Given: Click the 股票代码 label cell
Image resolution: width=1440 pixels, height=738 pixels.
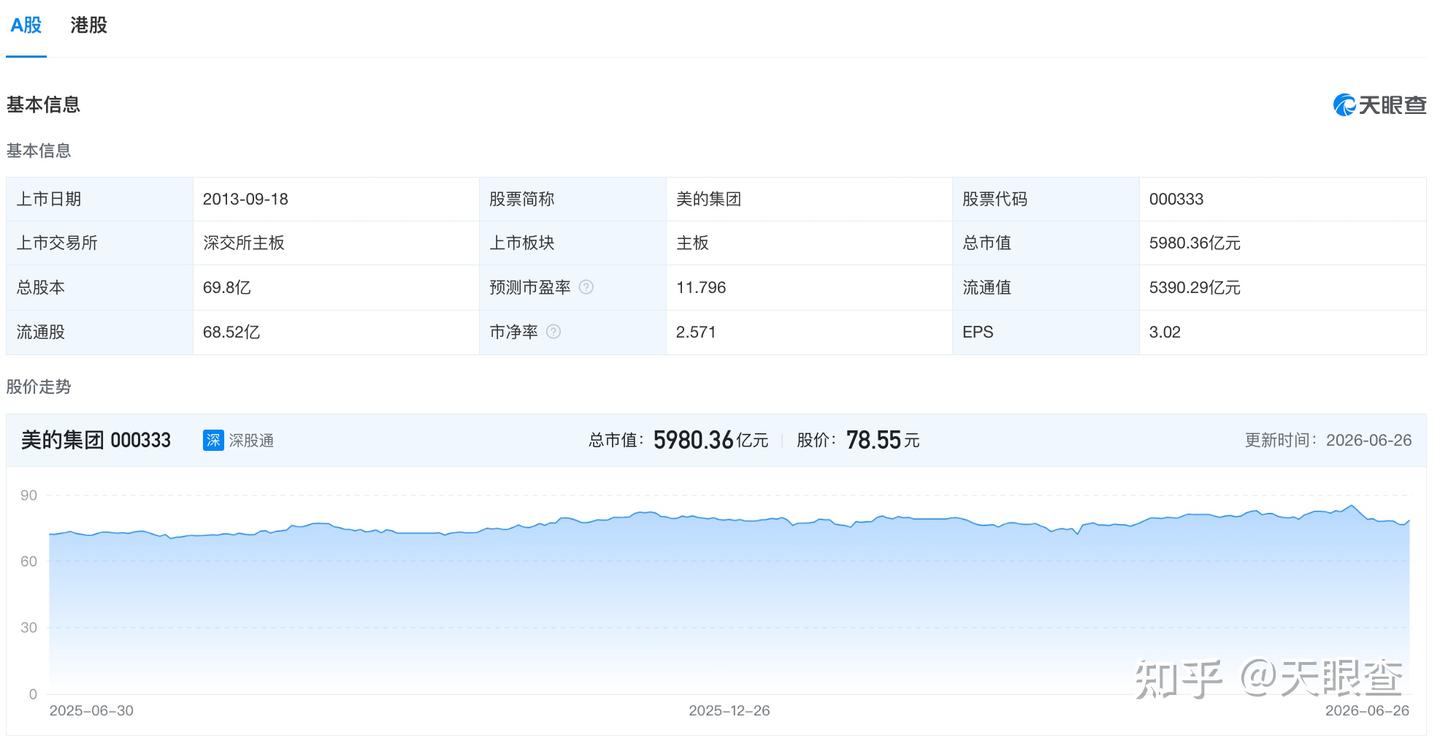Looking at the screenshot, I should click(1046, 199).
